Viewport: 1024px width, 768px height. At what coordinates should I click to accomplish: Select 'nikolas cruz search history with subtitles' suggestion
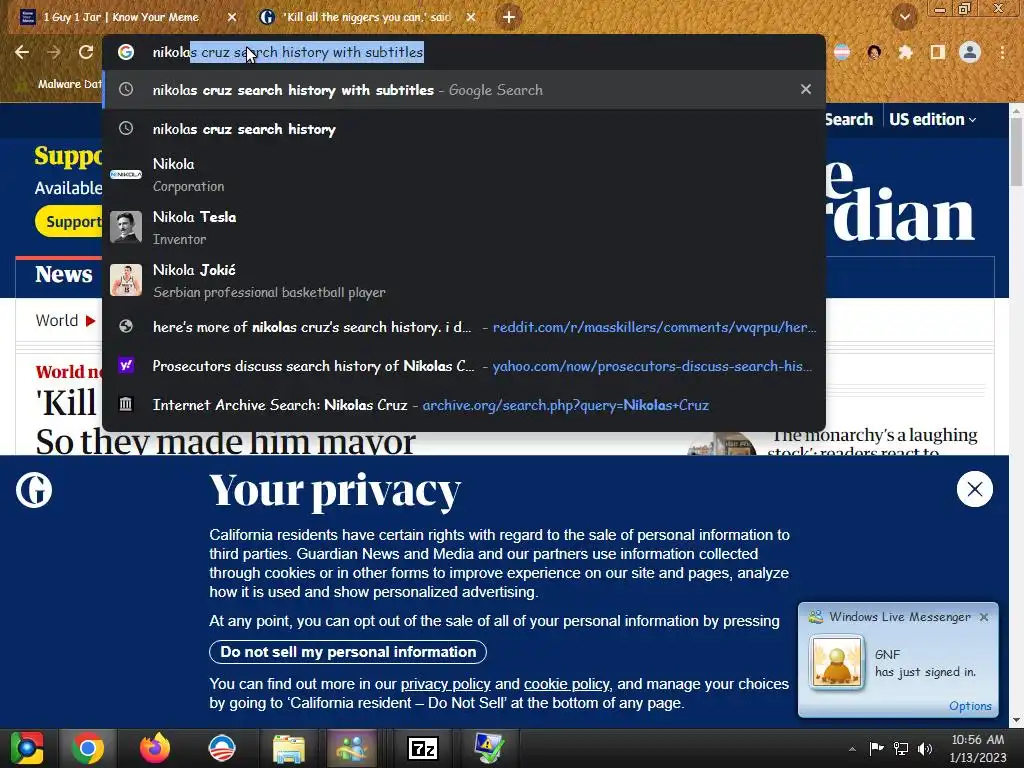464,89
